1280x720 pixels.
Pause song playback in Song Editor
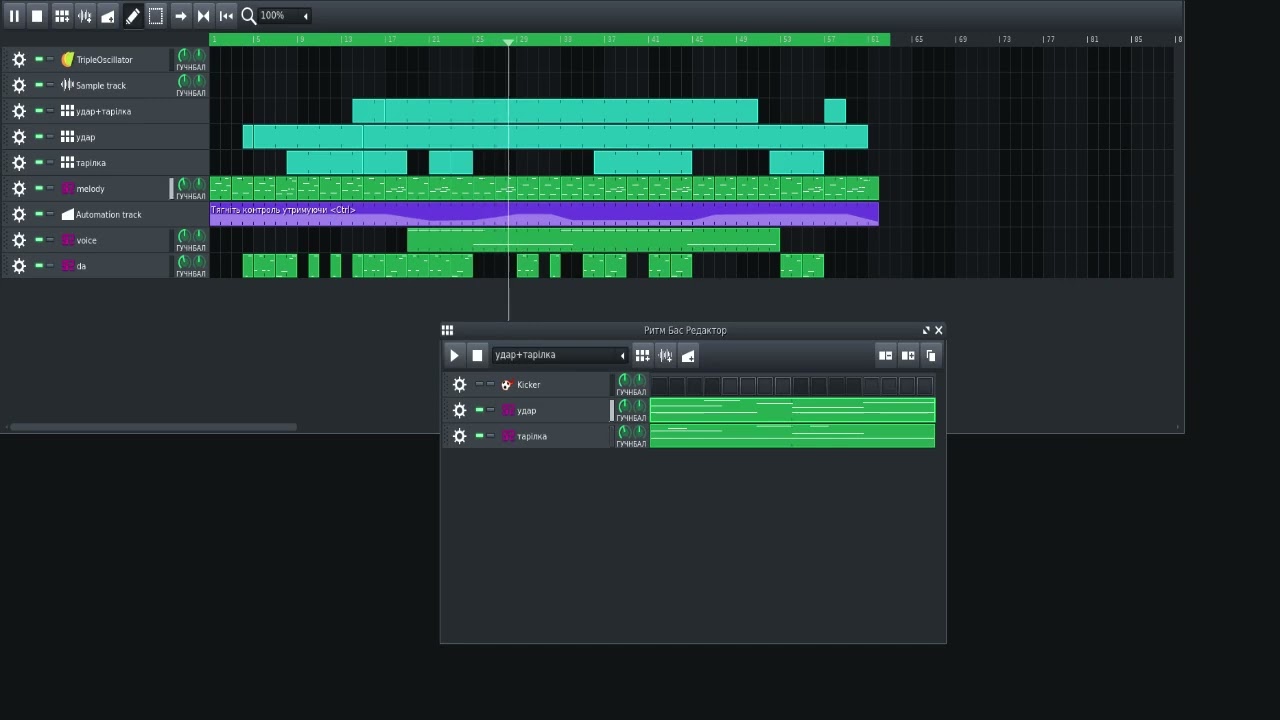(x=14, y=15)
